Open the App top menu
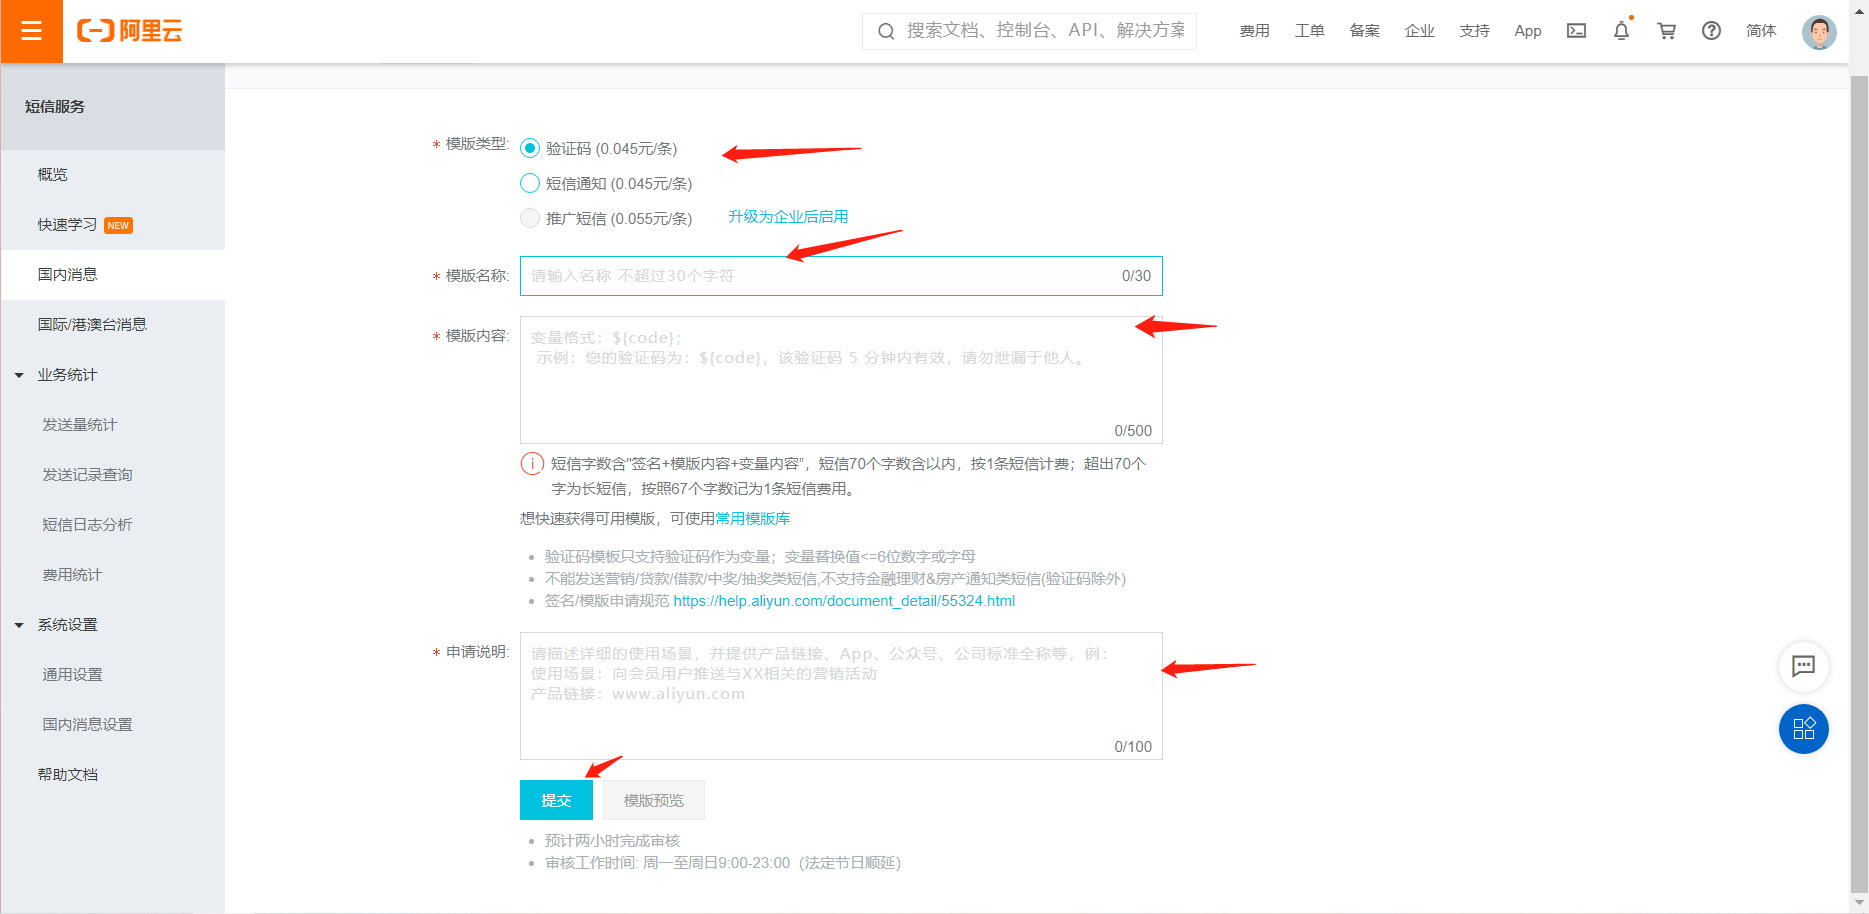The image size is (1869, 914). (x=1528, y=31)
